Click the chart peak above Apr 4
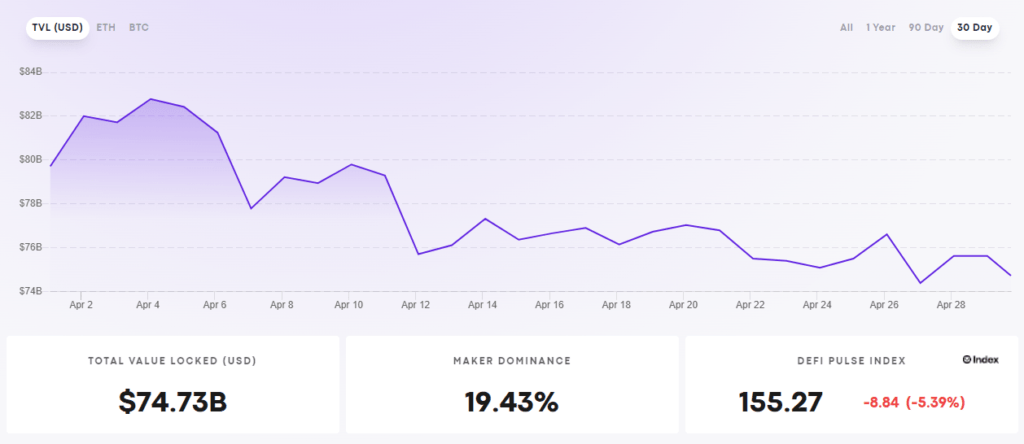Viewport: 1024px width, 444px height. [x=150, y=99]
